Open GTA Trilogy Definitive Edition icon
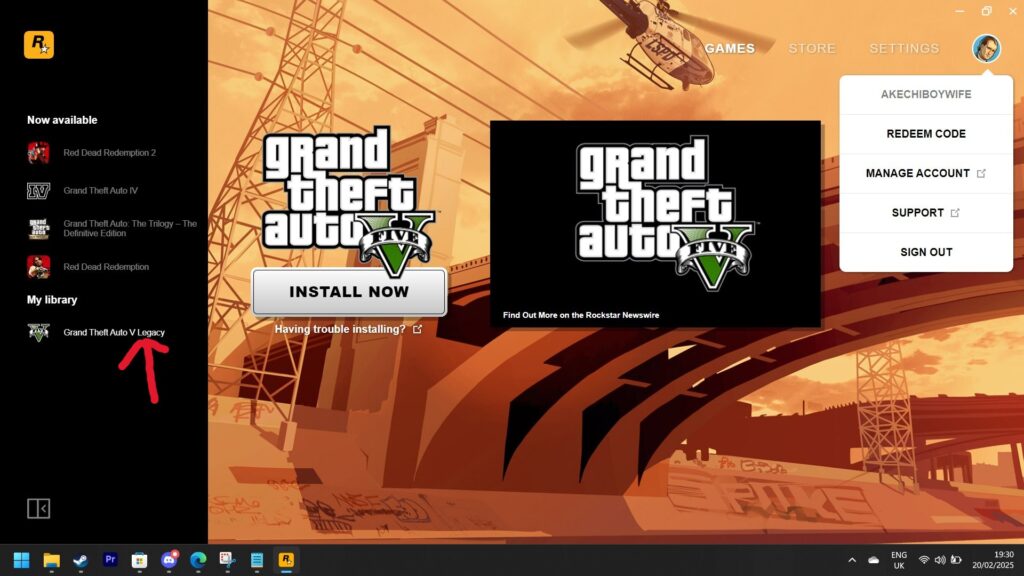Viewport: 1024px width, 576px height. click(x=38, y=229)
